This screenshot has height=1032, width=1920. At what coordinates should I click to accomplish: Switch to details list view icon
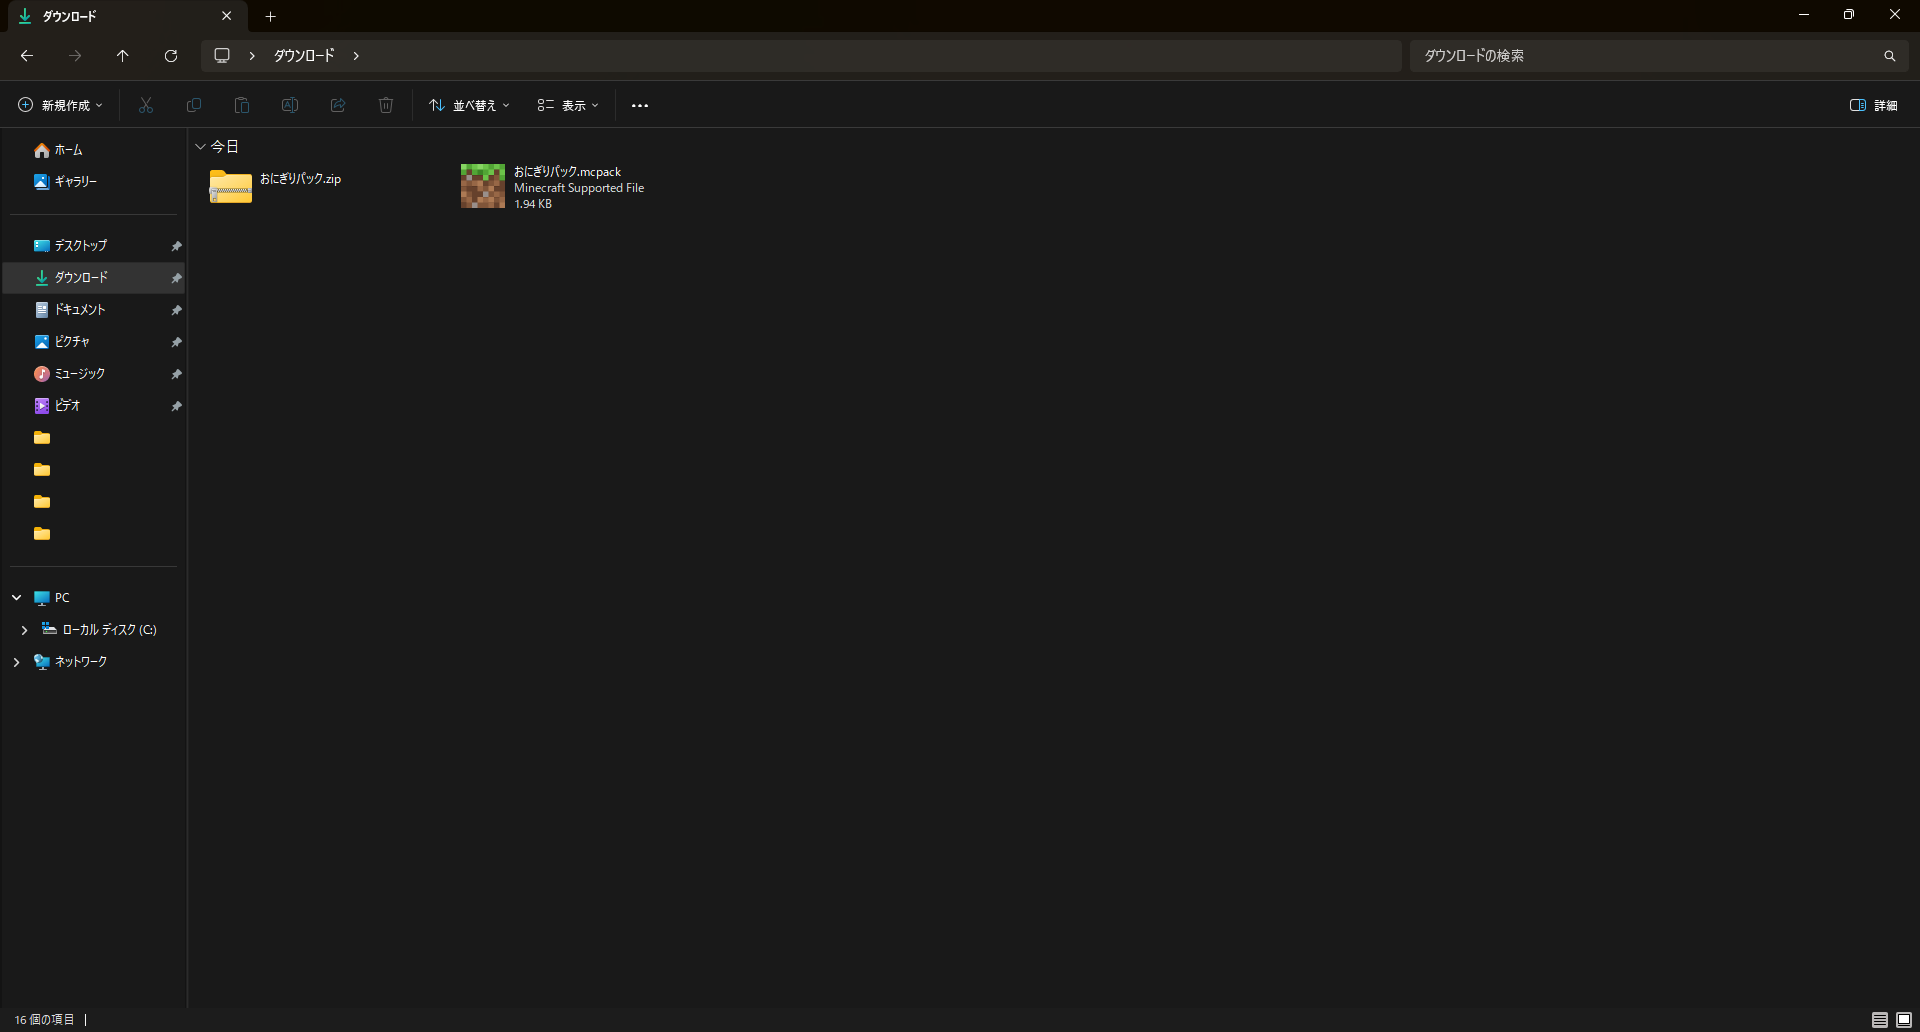tap(1880, 1019)
